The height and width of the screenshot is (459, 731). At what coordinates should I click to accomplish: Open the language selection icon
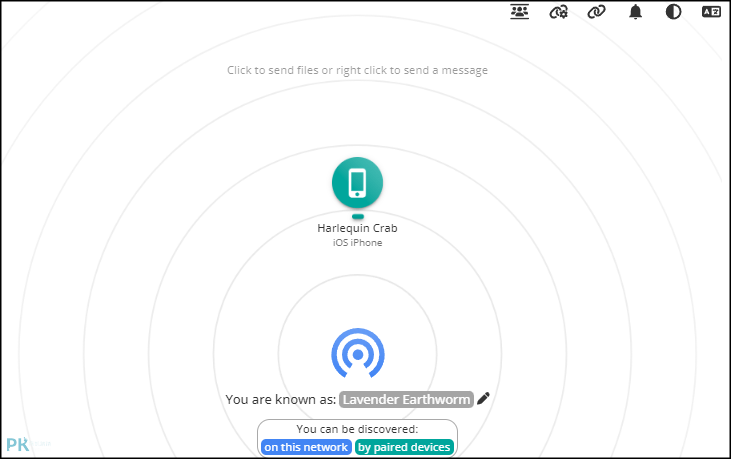point(711,12)
